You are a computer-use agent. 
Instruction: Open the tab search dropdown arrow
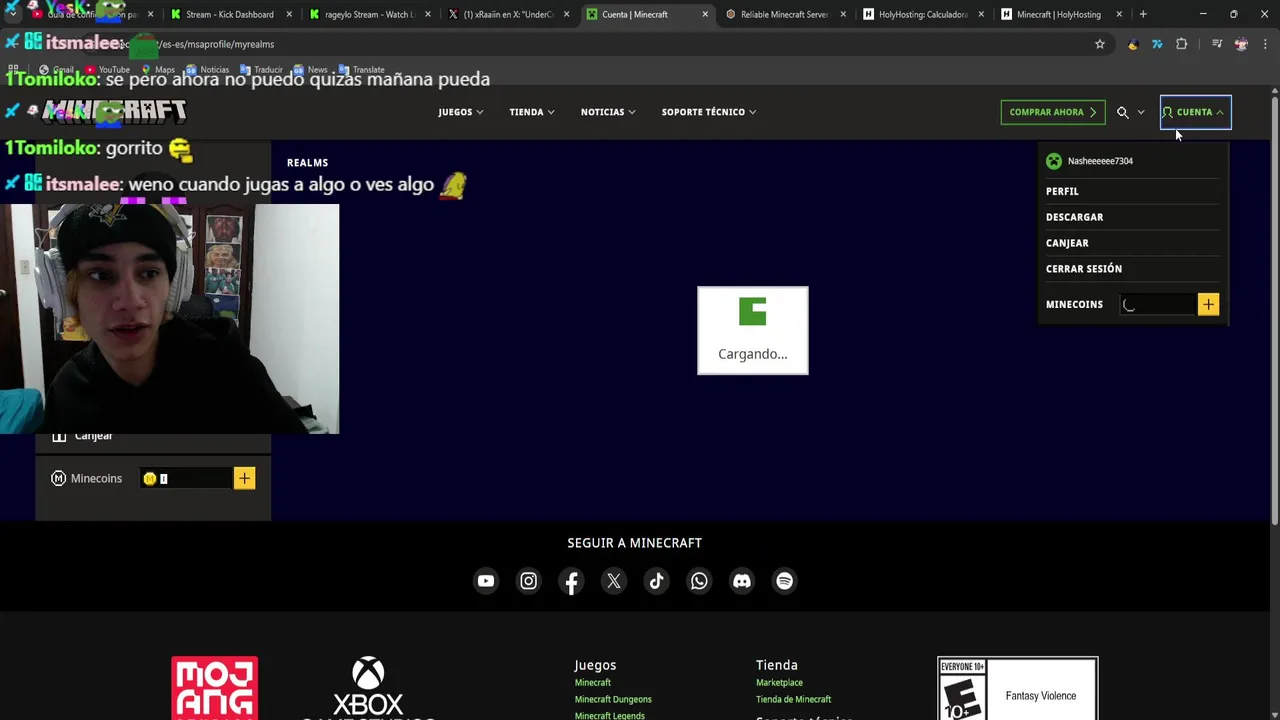tap(13, 14)
